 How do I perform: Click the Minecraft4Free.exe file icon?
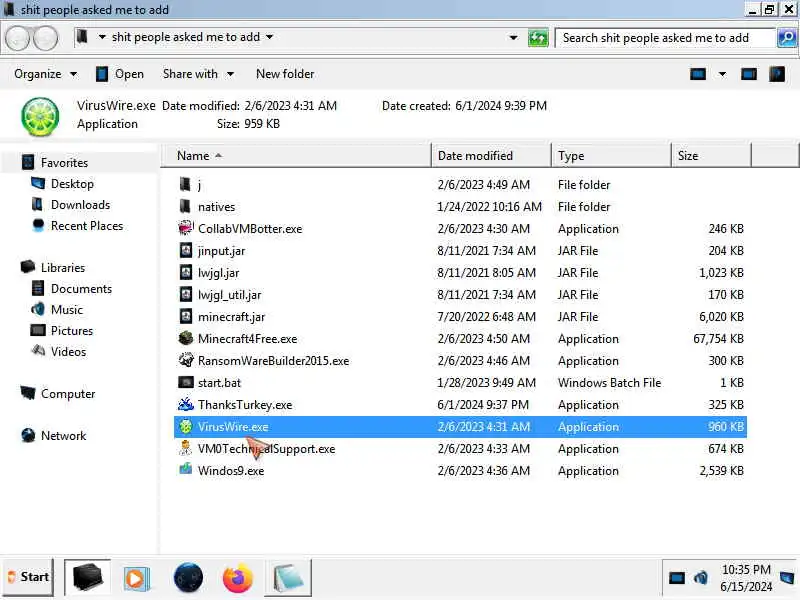pyautogui.click(x=186, y=338)
